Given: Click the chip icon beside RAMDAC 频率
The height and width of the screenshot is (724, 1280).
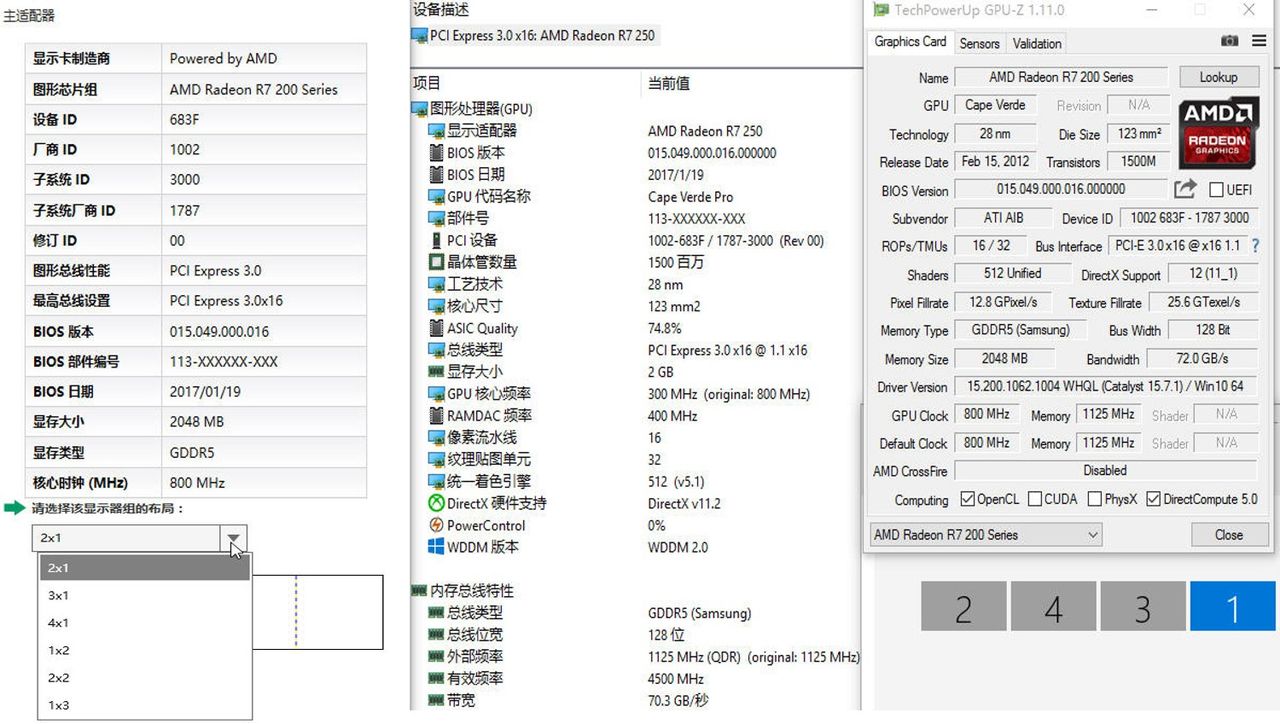Looking at the screenshot, I should coord(436,415).
